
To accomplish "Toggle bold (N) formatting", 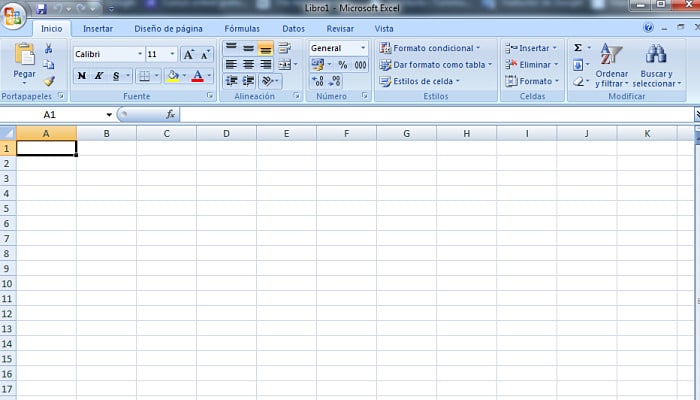I will point(82,76).
